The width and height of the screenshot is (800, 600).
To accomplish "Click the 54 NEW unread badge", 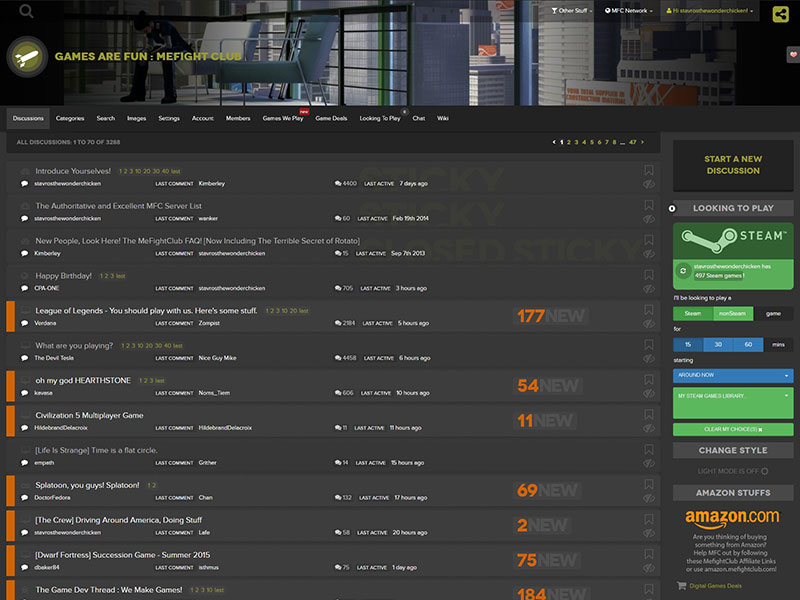I will 548,386.
